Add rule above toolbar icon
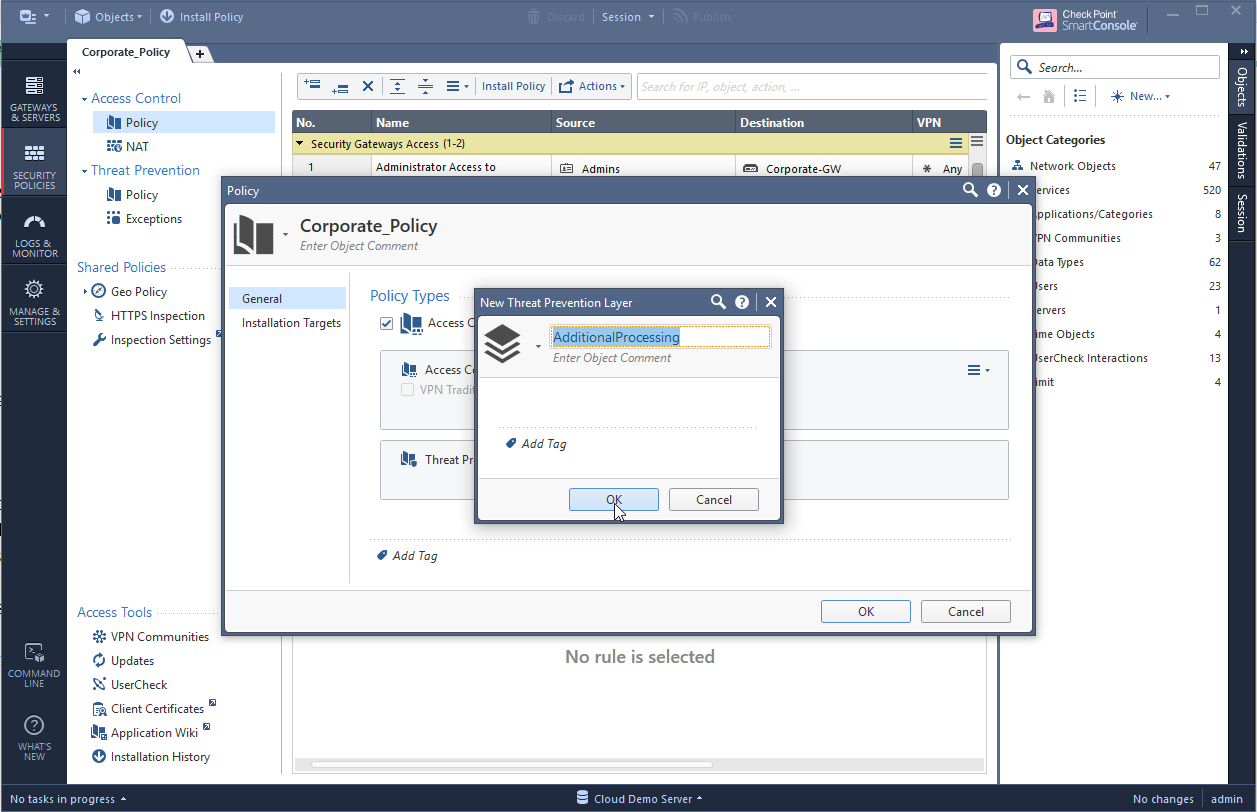 pyautogui.click(x=312, y=86)
